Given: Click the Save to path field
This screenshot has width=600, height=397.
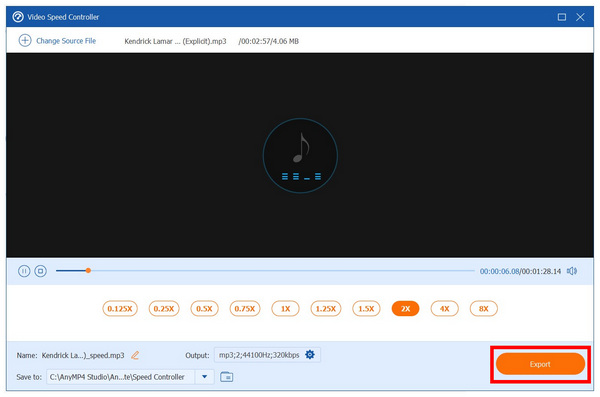Looking at the screenshot, I should pyautogui.click(x=121, y=377).
